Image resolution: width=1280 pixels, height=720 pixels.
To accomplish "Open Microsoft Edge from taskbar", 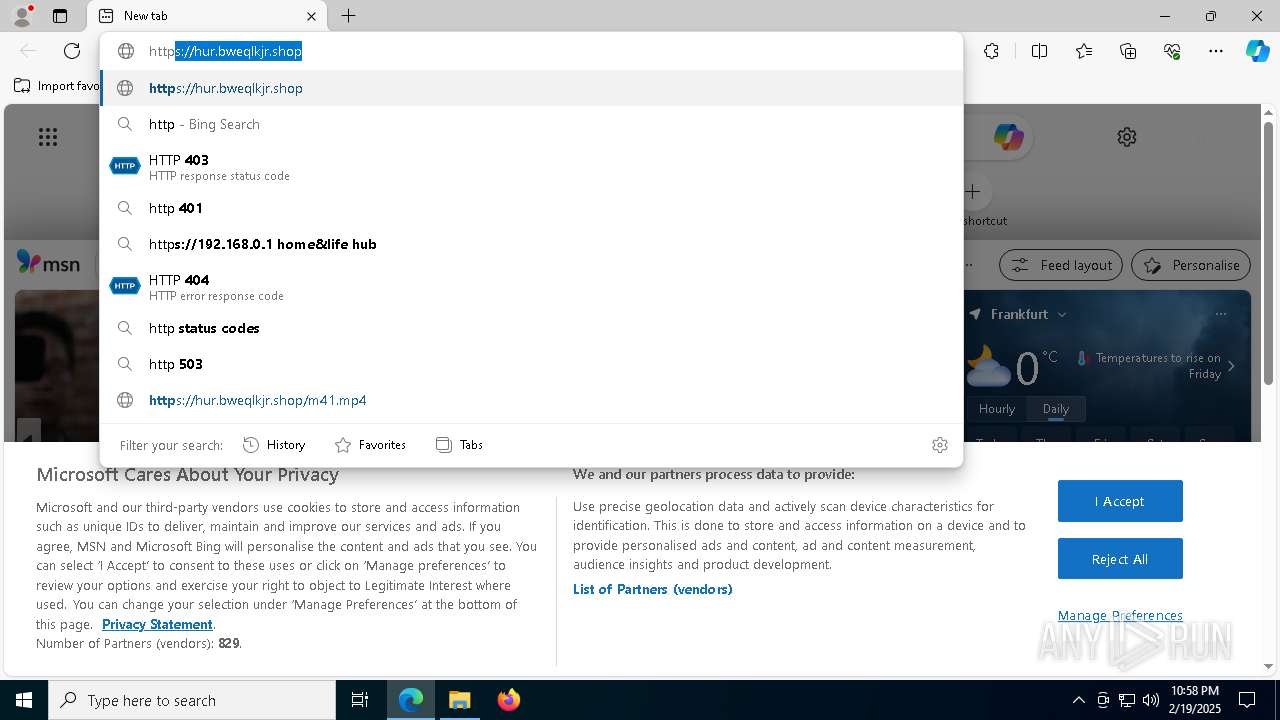I will pos(411,700).
